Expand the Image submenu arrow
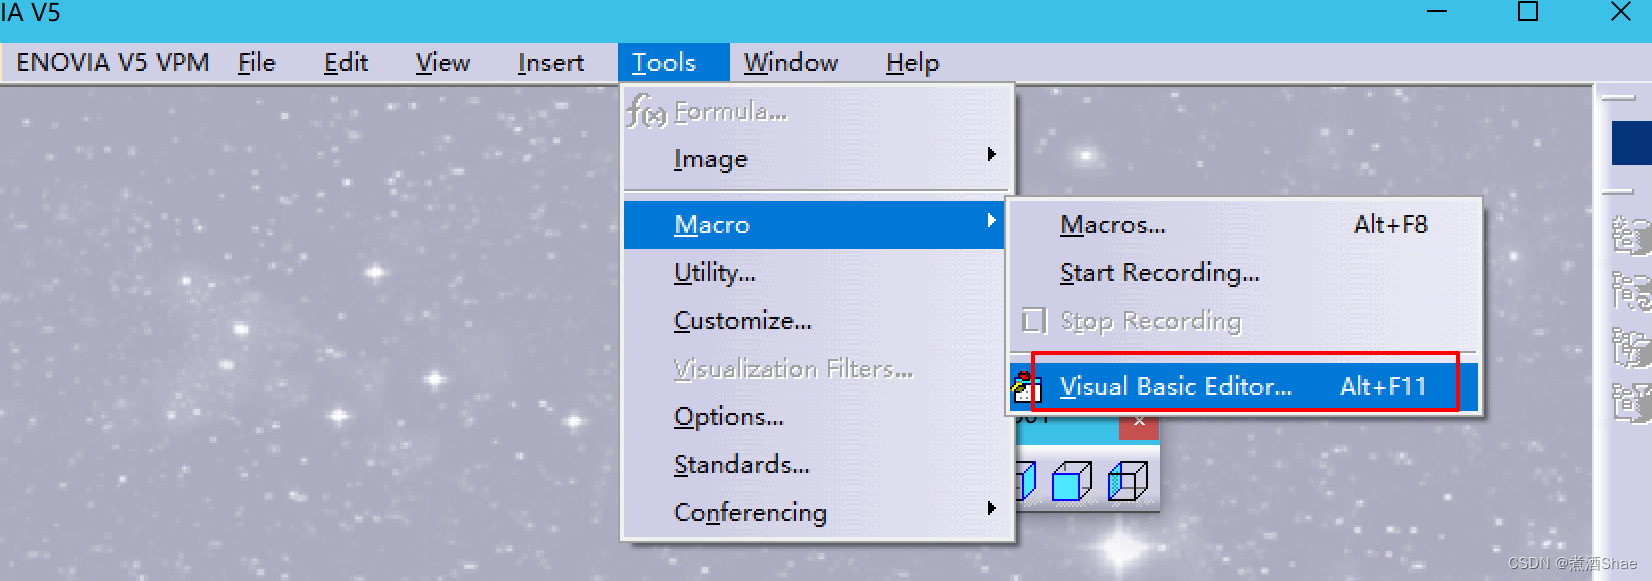 tap(991, 154)
